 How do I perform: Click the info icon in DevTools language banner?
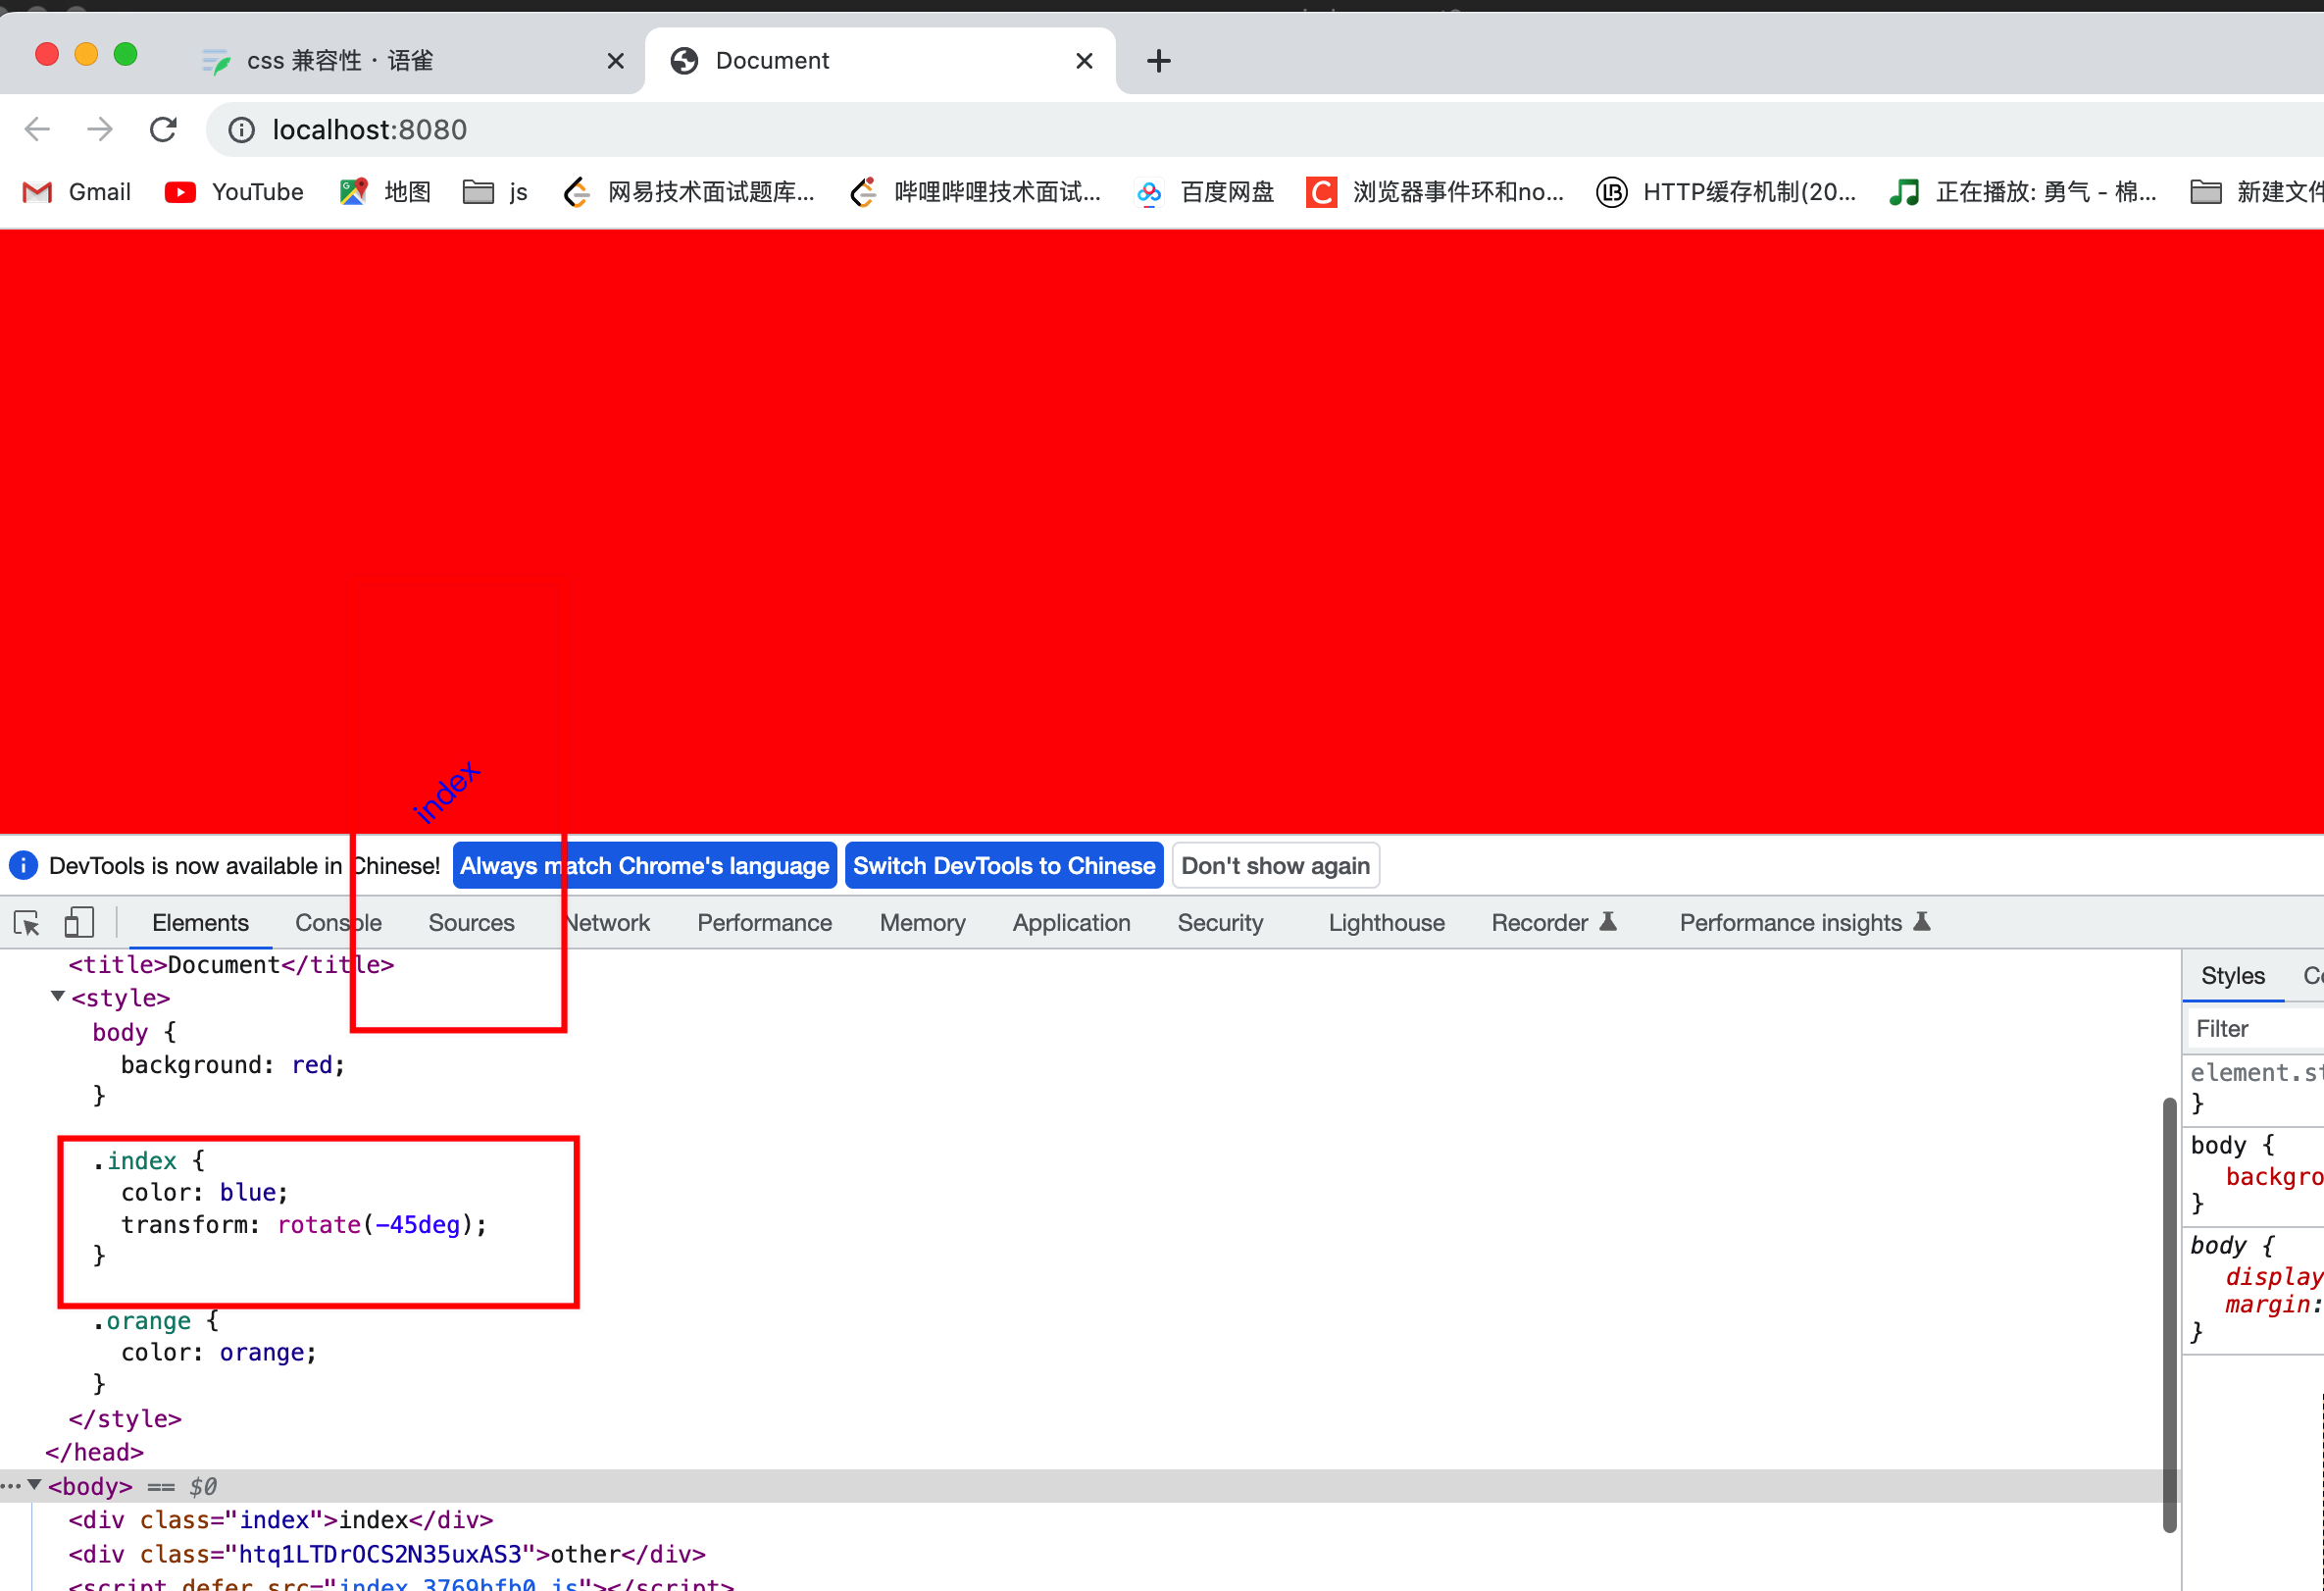pyautogui.click(x=23, y=866)
